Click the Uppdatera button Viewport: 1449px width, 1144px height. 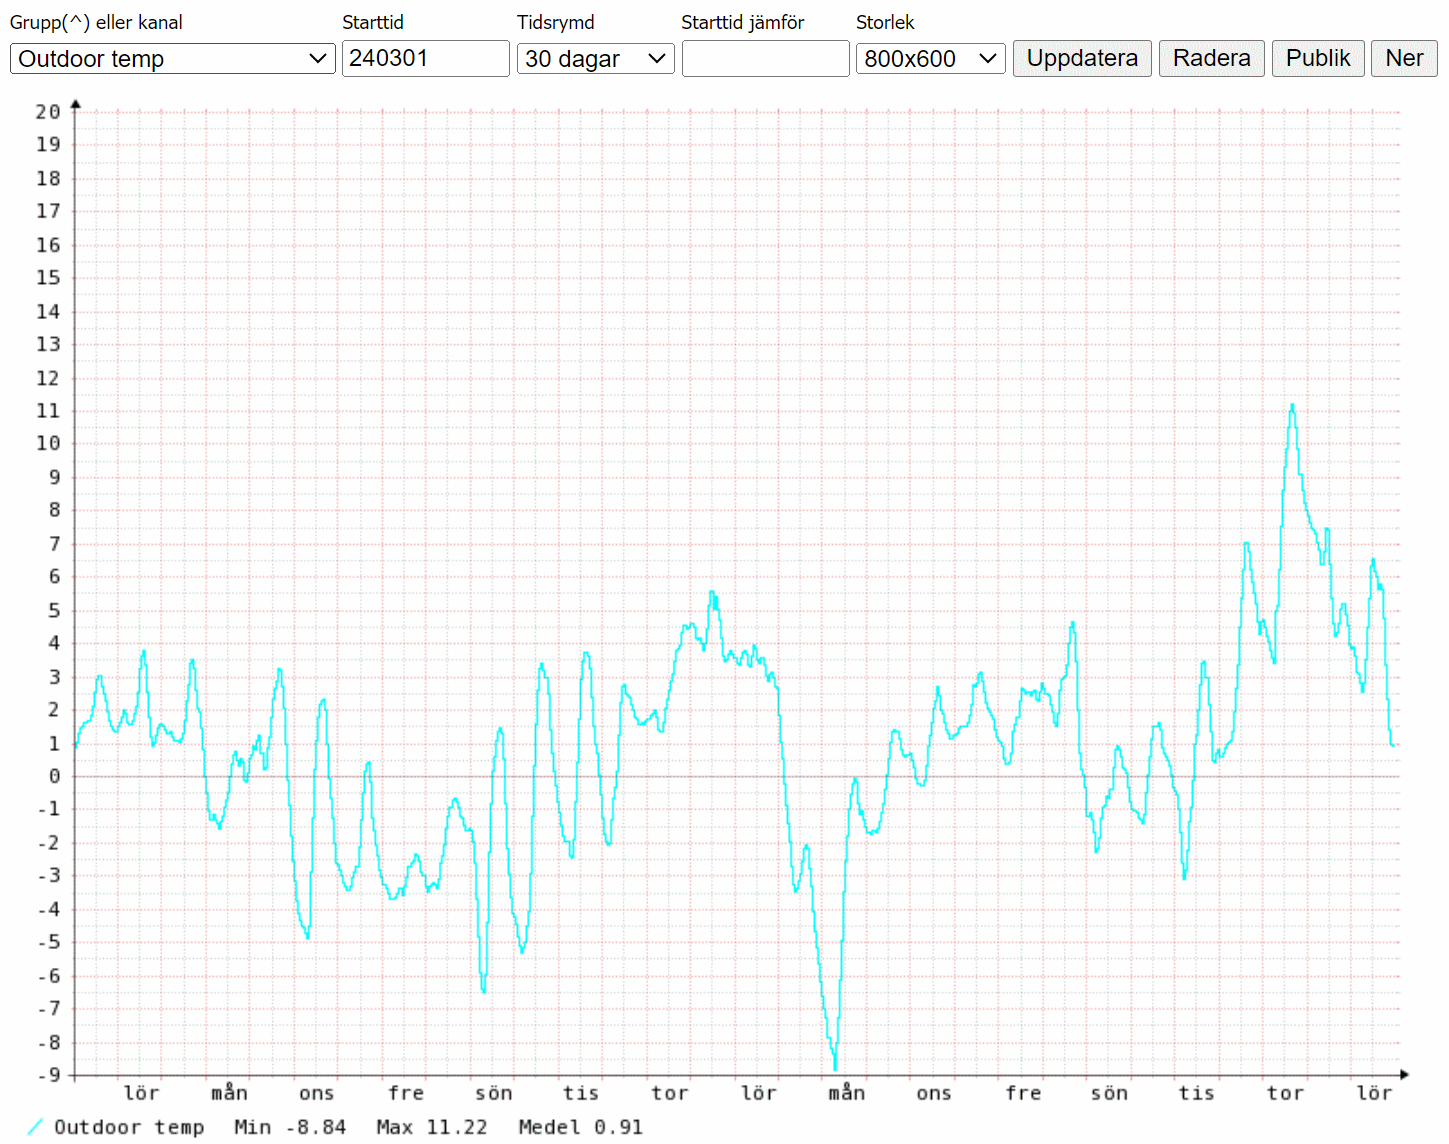[x=1082, y=59]
